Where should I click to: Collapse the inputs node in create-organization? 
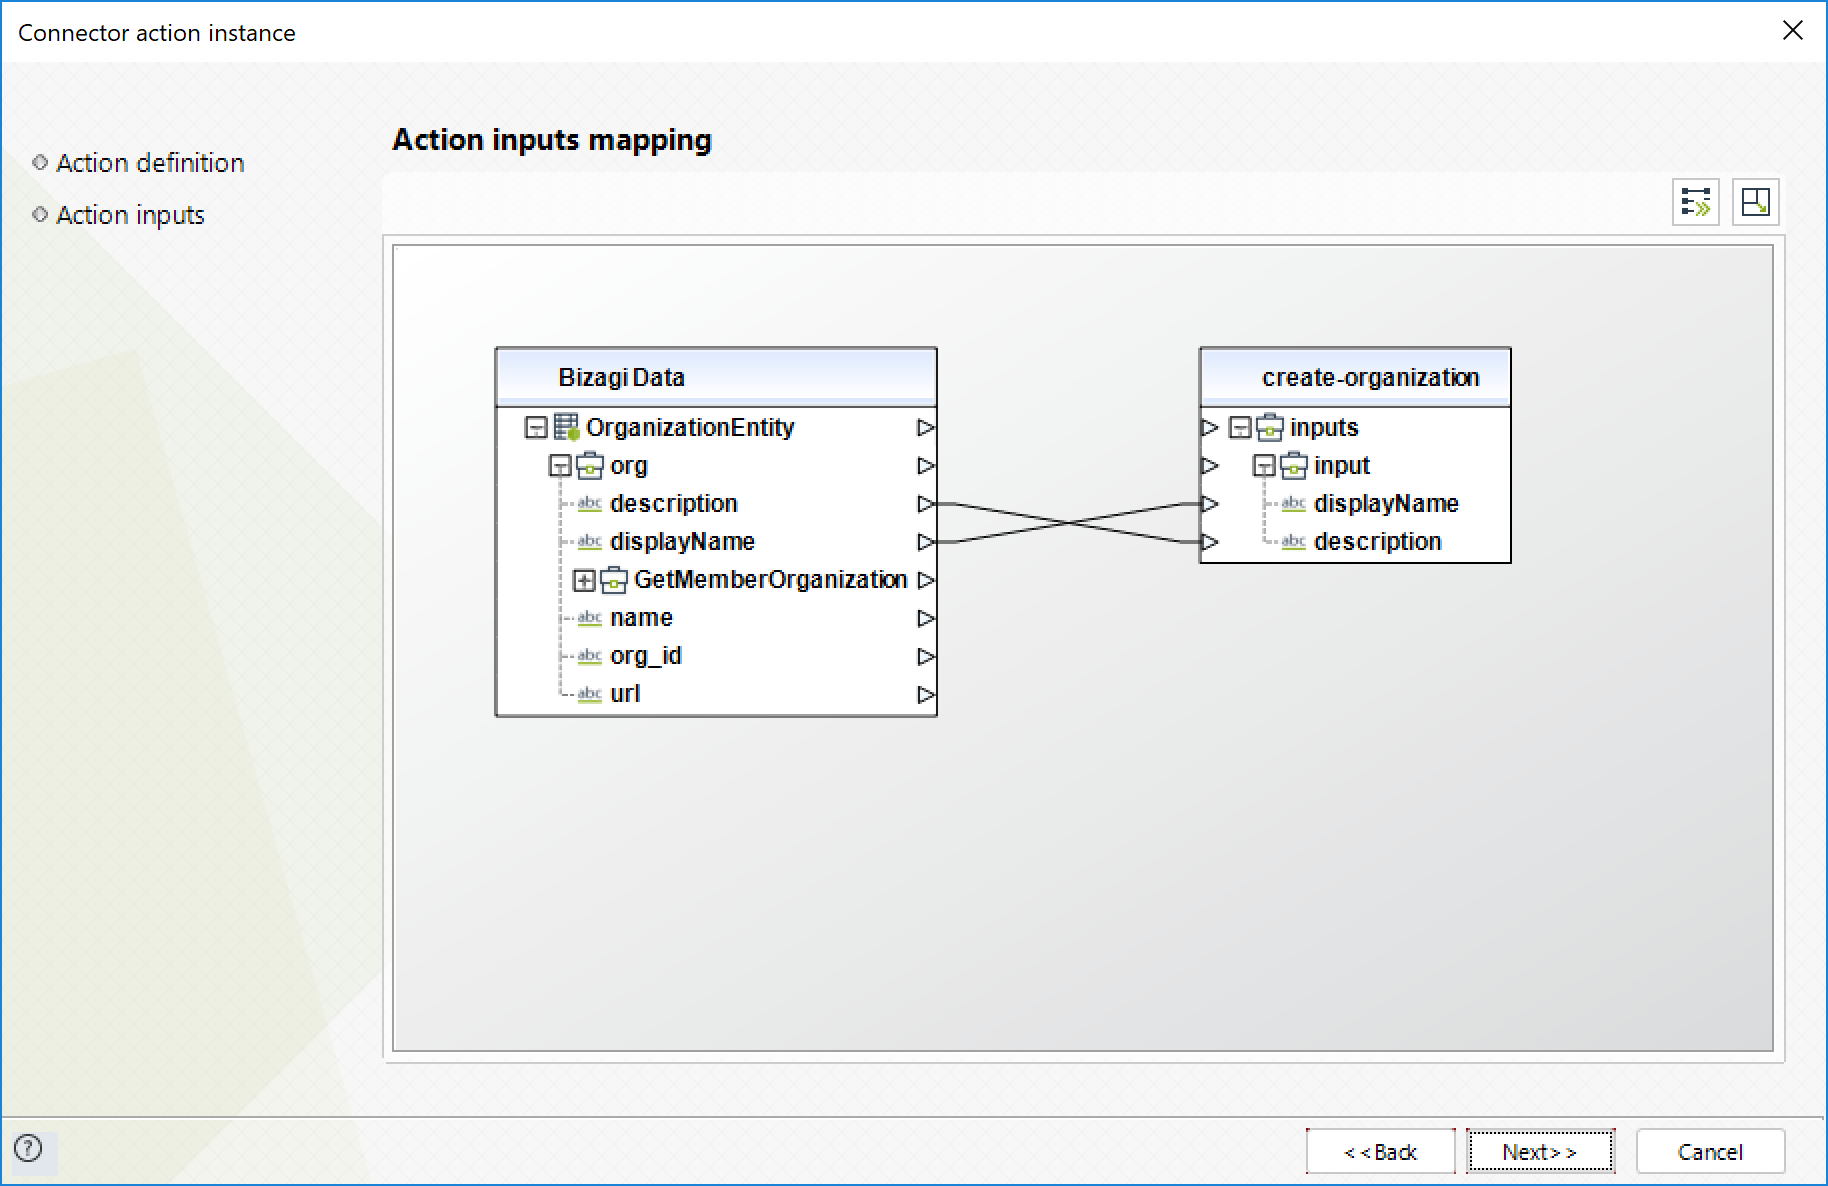click(x=1240, y=428)
